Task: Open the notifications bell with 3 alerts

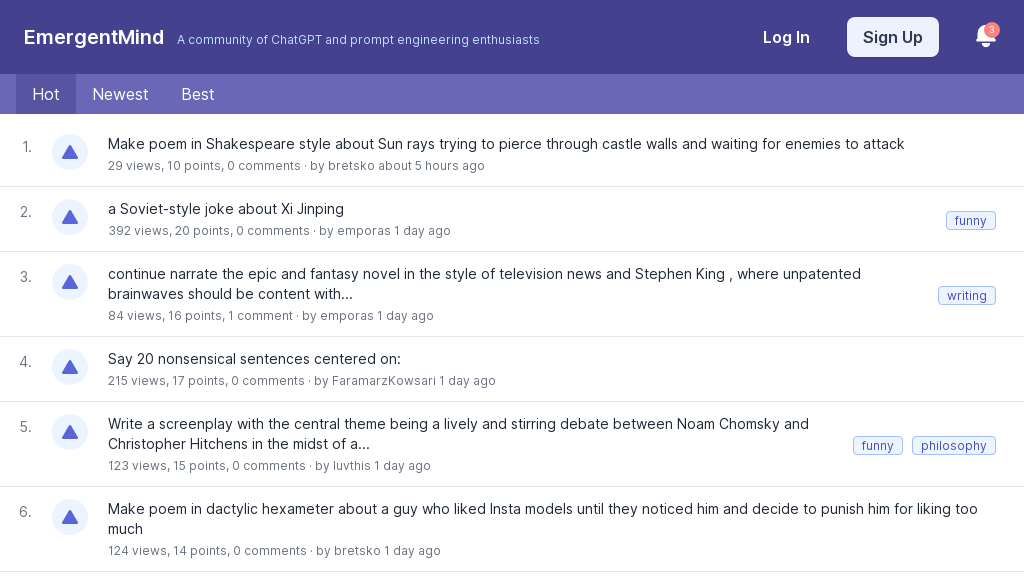Action: point(986,37)
